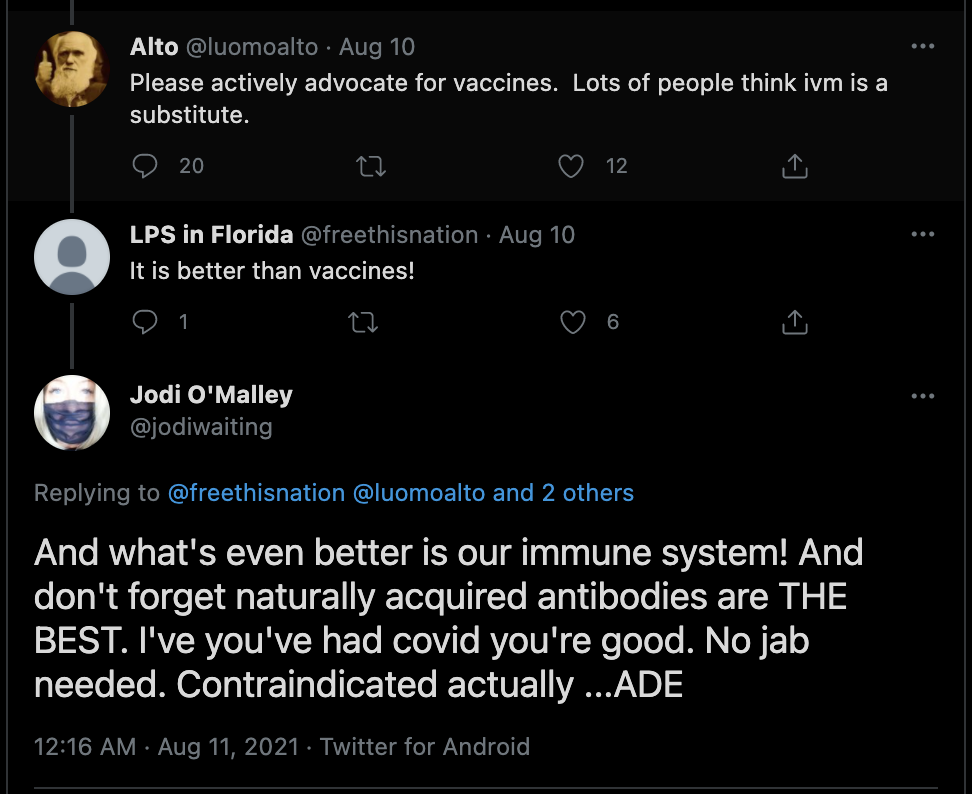The width and height of the screenshot is (972, 794).
Task: Open more options on Alto's tweet
Action: tap(922, 47)
